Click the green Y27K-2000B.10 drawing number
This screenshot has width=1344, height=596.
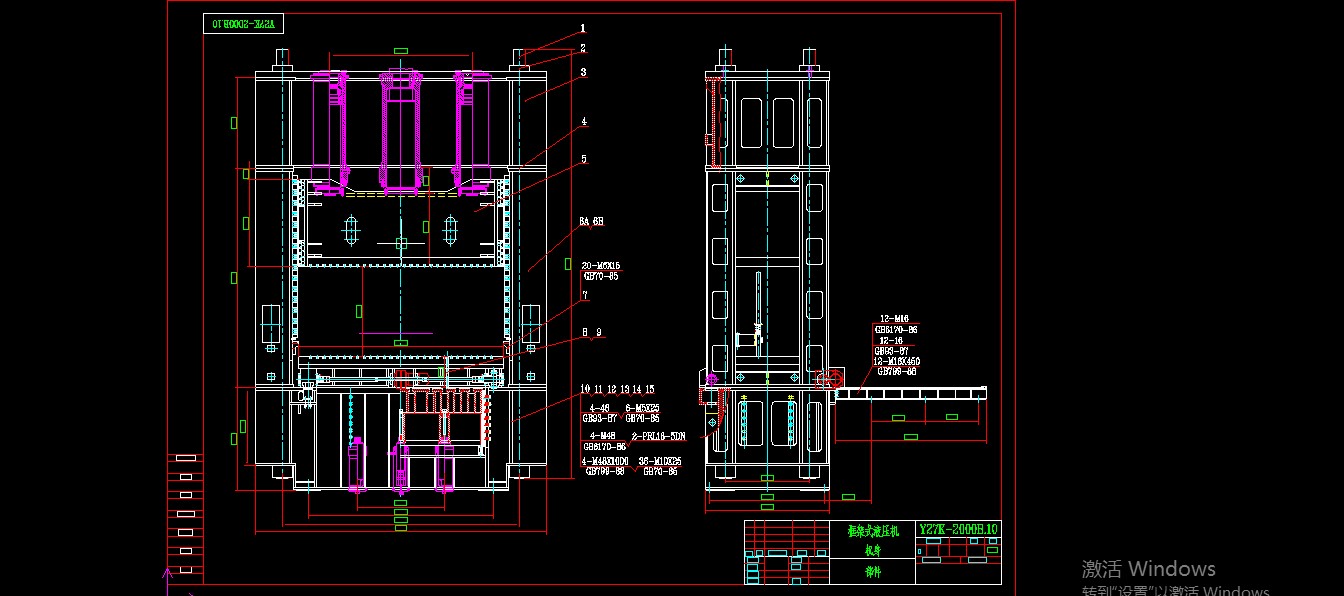pos(958,529)
